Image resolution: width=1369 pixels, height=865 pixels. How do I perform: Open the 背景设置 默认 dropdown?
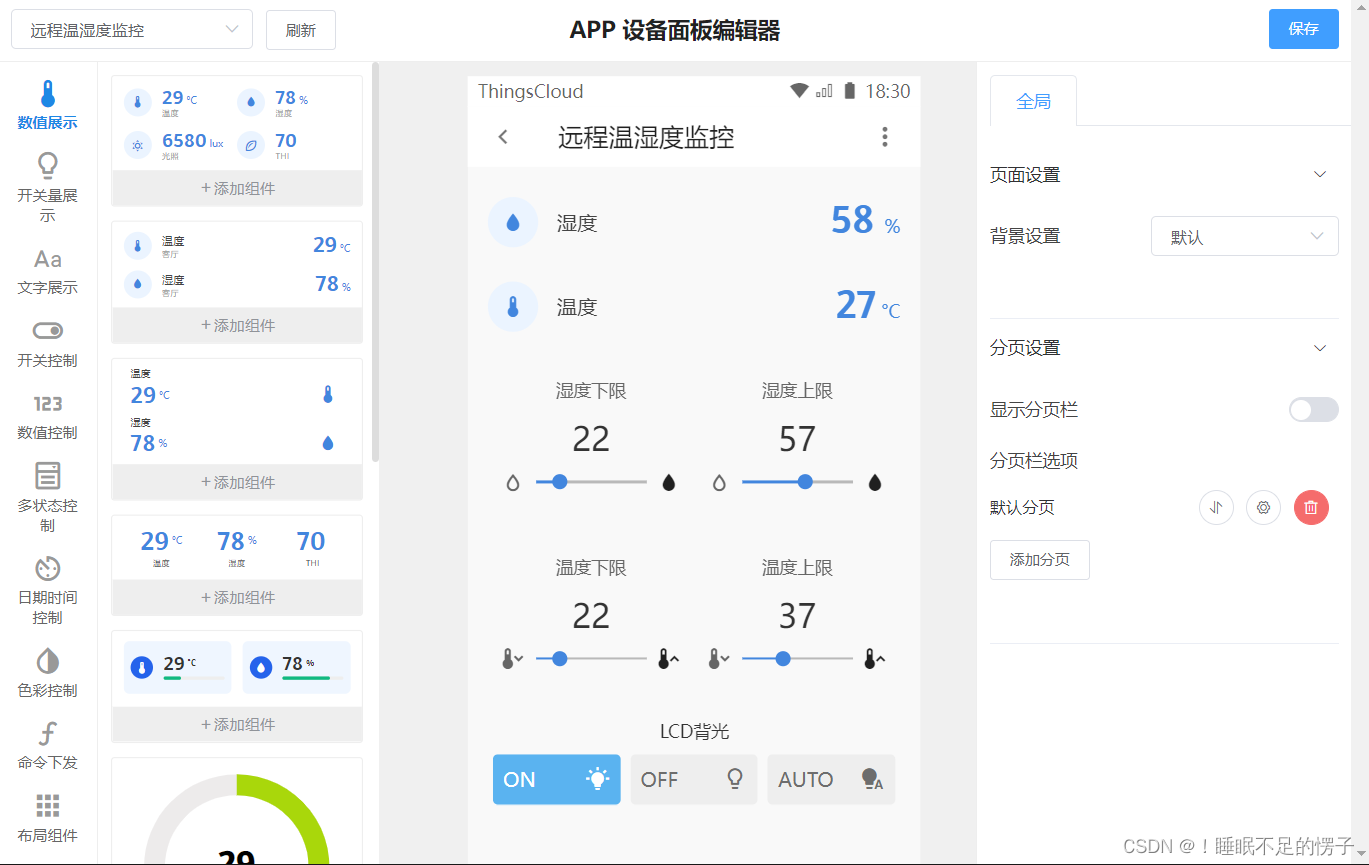click(x=1245, y=237)
